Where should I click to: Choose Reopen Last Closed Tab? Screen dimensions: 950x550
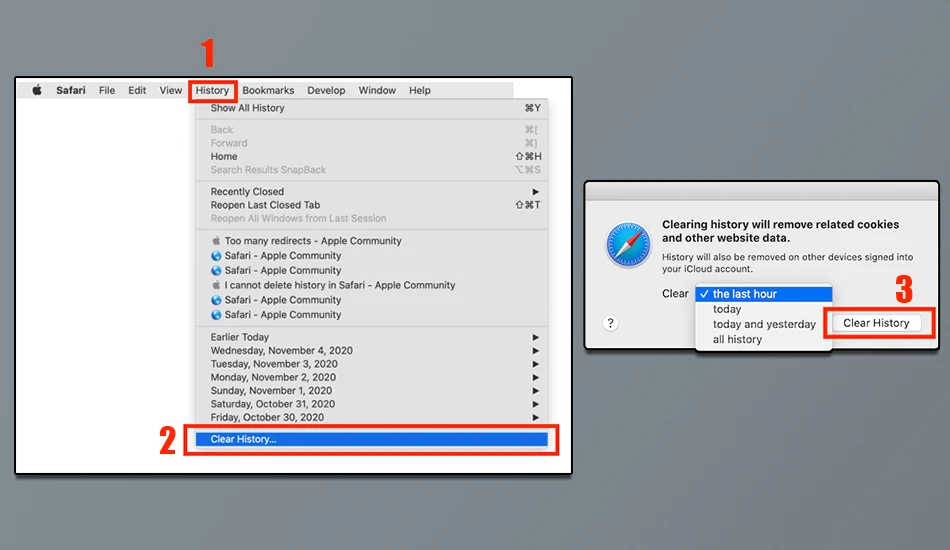(x=372, y=205)
